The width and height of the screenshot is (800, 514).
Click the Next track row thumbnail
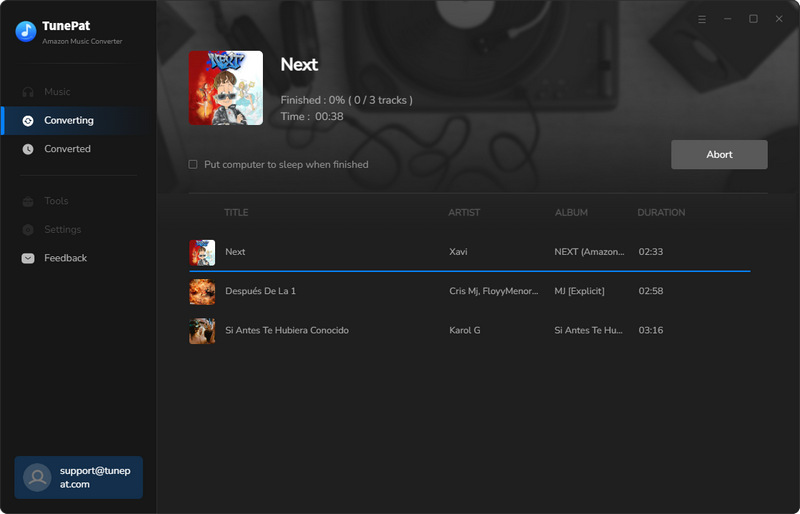202,252
